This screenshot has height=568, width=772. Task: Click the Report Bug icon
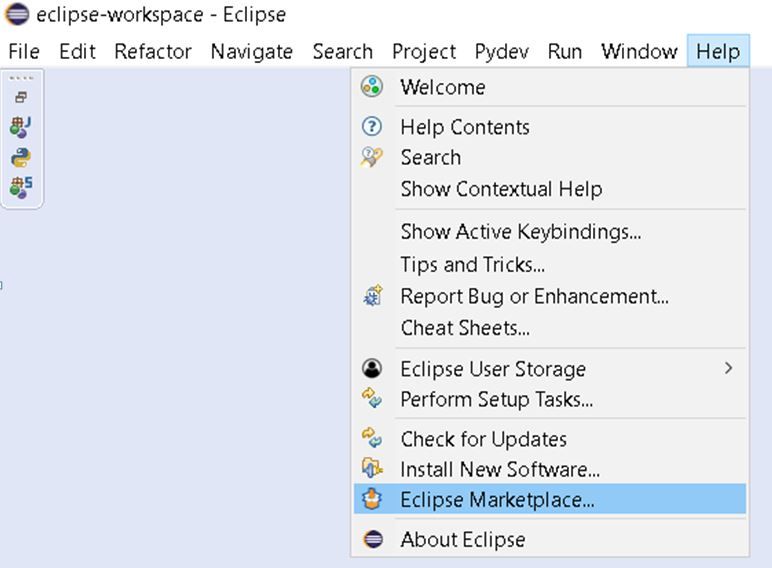[x=373, y=296]
